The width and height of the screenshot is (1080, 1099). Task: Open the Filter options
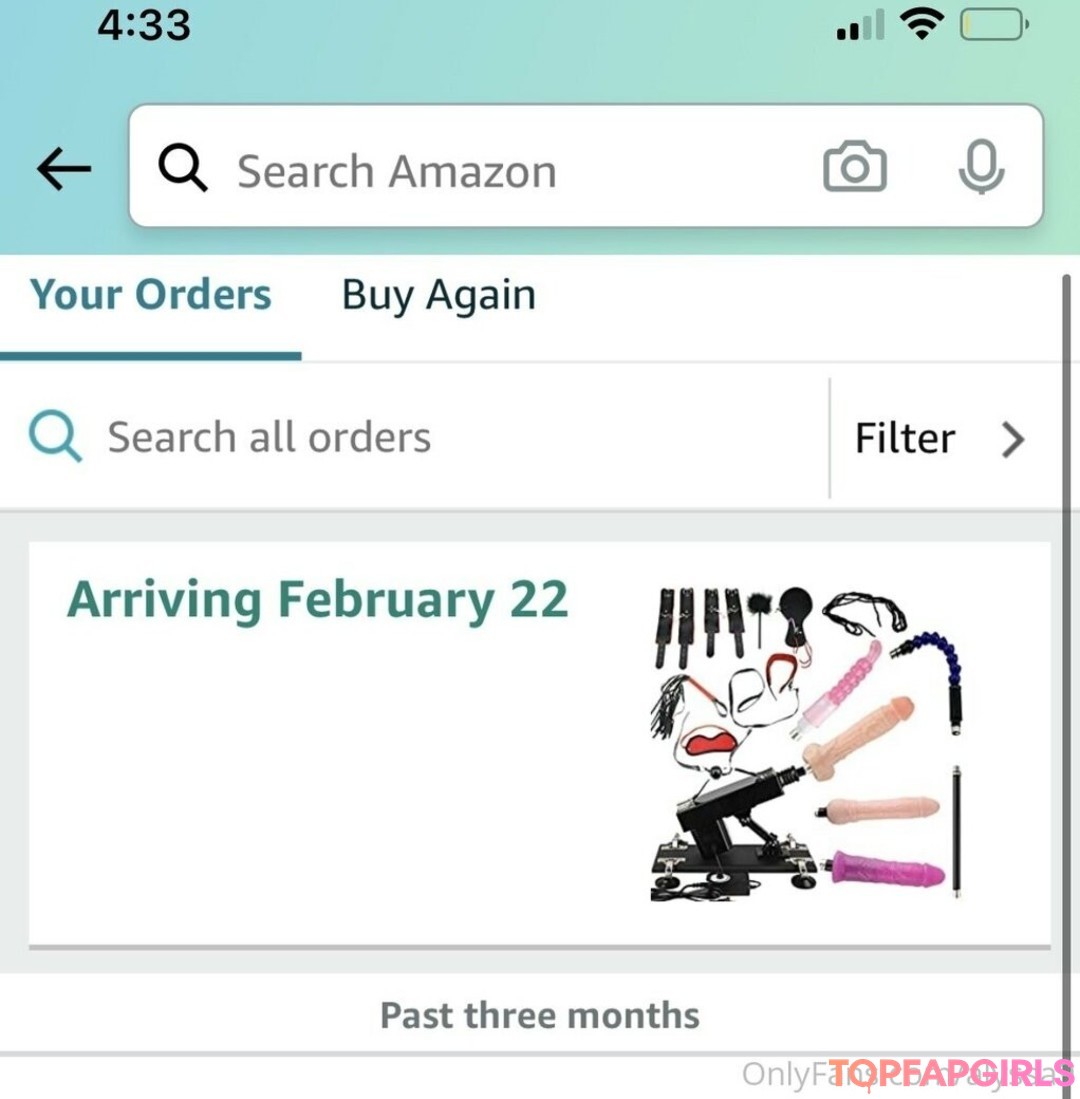tap(939, 439)
